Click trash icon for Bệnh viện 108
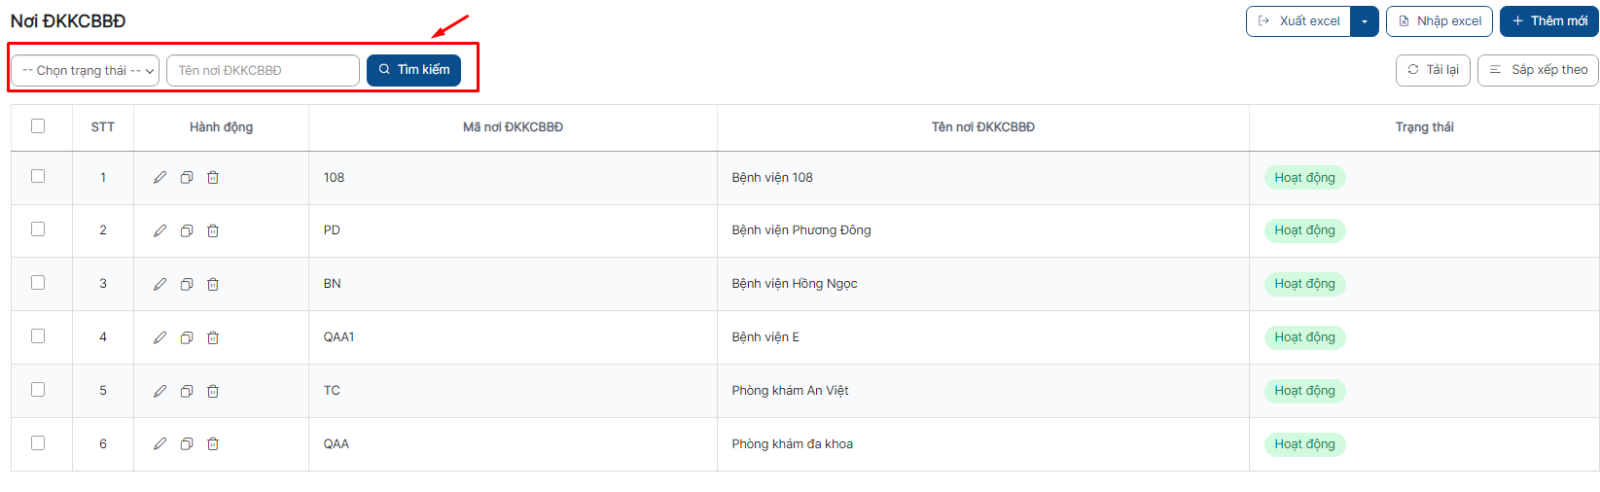The image size is (1600, 492). 213,178
